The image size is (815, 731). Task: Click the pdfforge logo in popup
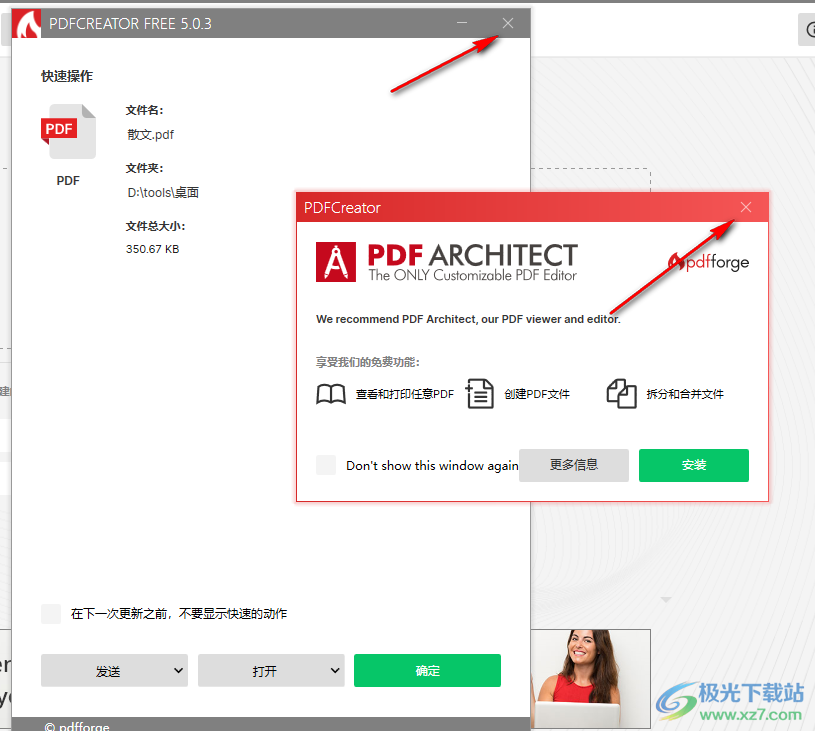coord(709,262)
